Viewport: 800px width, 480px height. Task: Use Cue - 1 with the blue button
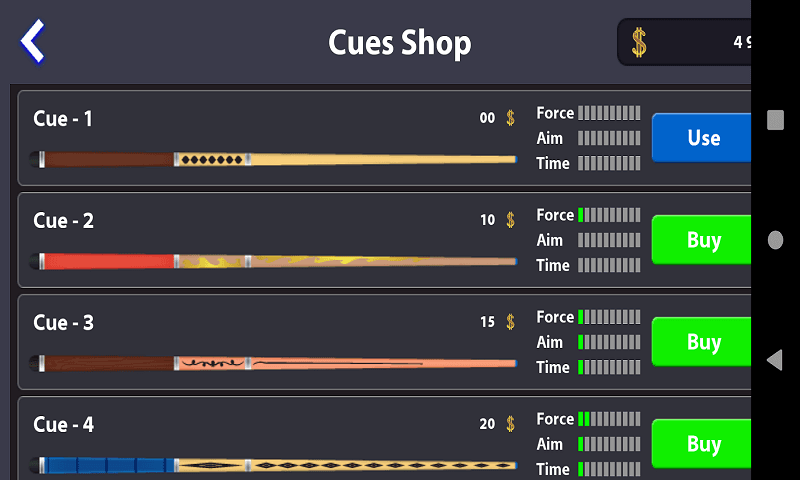coord(702,138)
